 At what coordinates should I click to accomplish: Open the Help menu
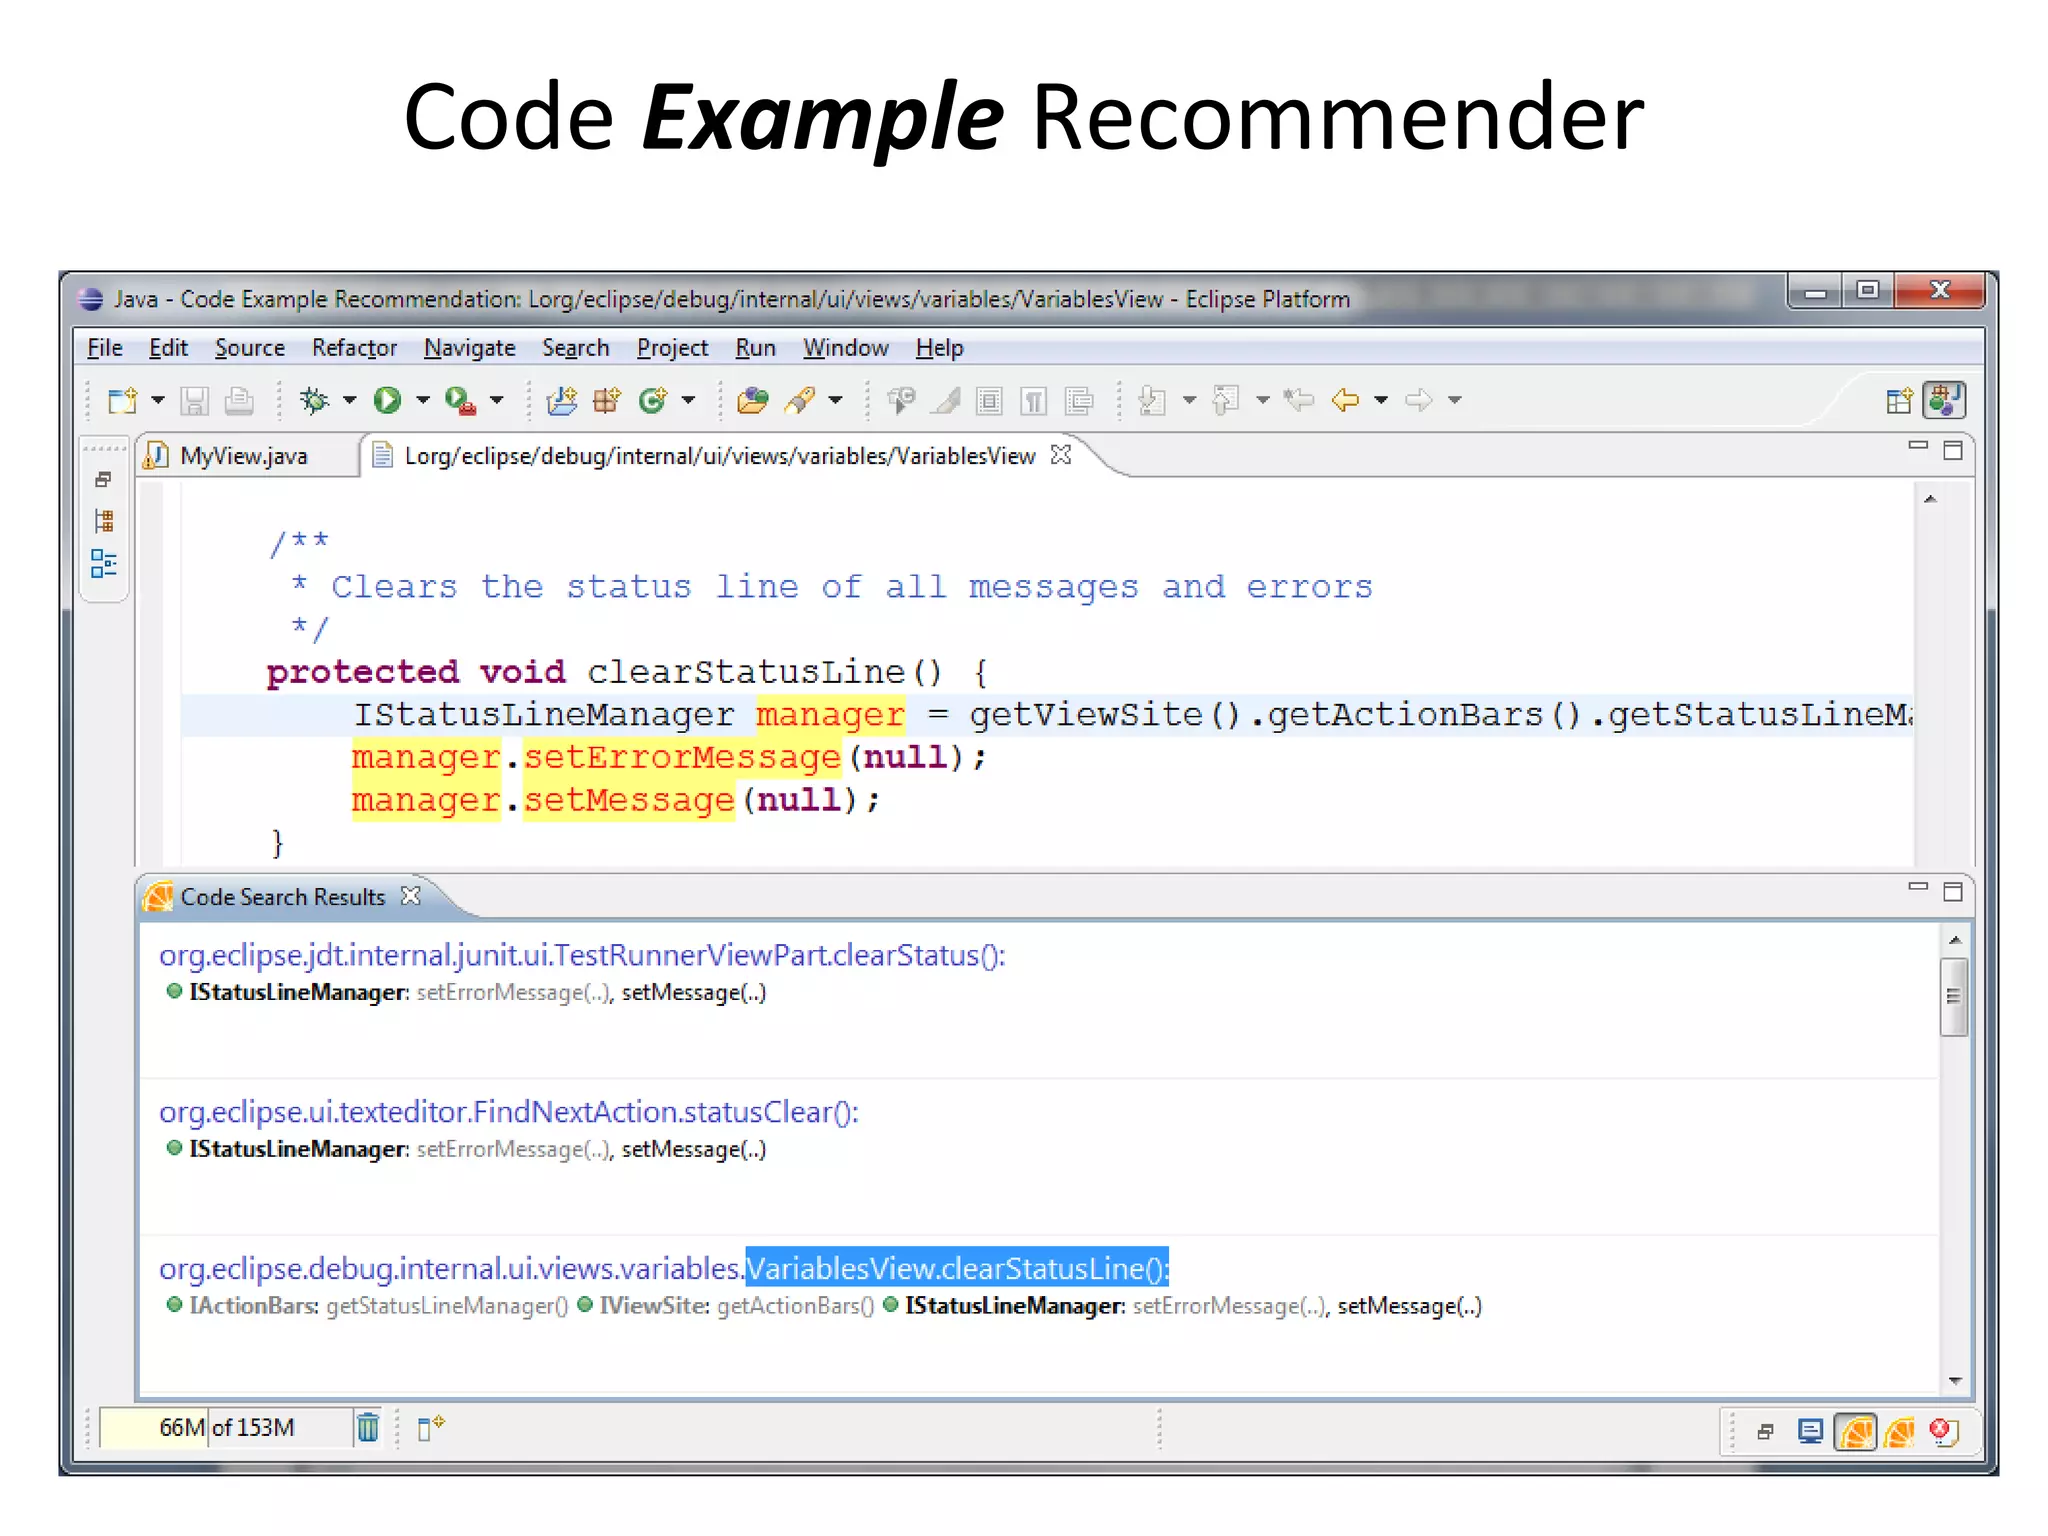[940, 348]
